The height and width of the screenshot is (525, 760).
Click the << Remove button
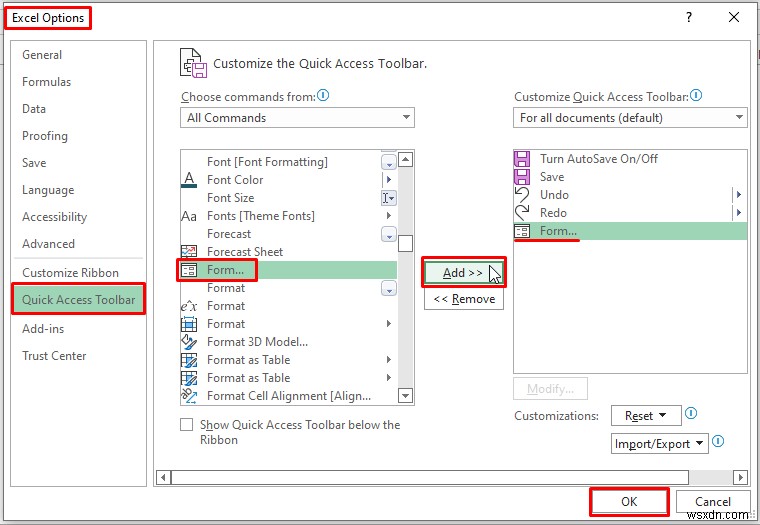(464, 299)
